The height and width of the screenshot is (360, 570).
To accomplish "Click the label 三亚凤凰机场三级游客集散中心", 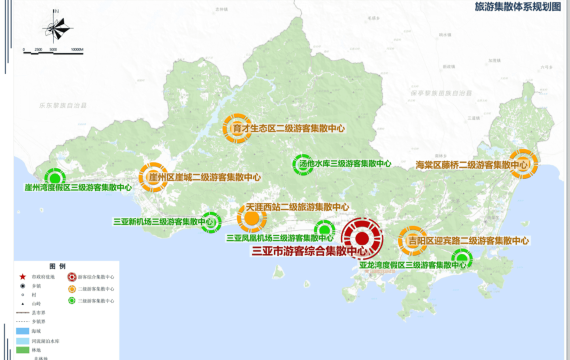I will coord(280,238).
